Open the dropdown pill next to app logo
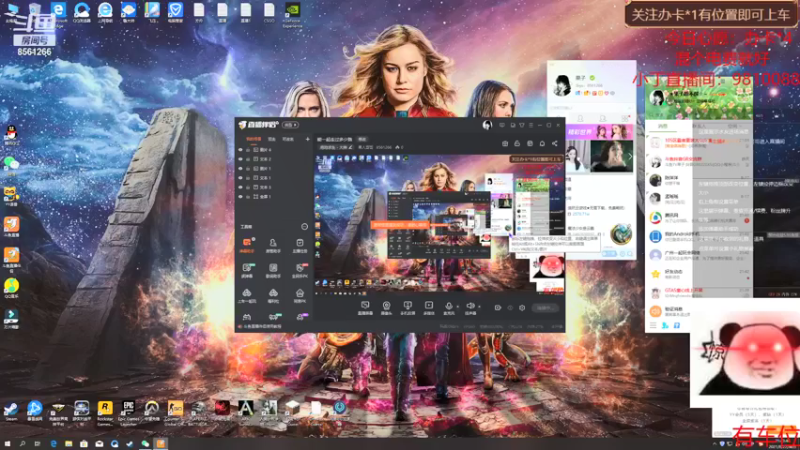Viewport: 800px width, 450px height. [x=291, y=125]
